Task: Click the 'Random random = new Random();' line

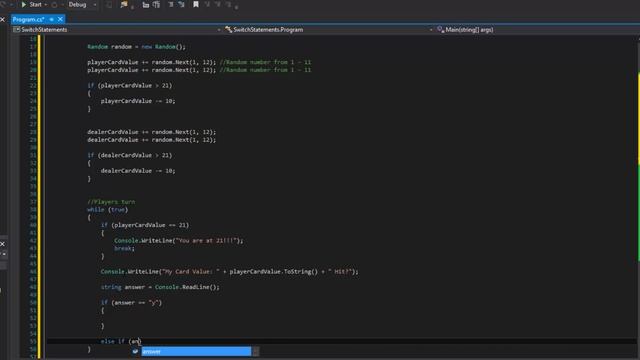Action: coord(136,47)
